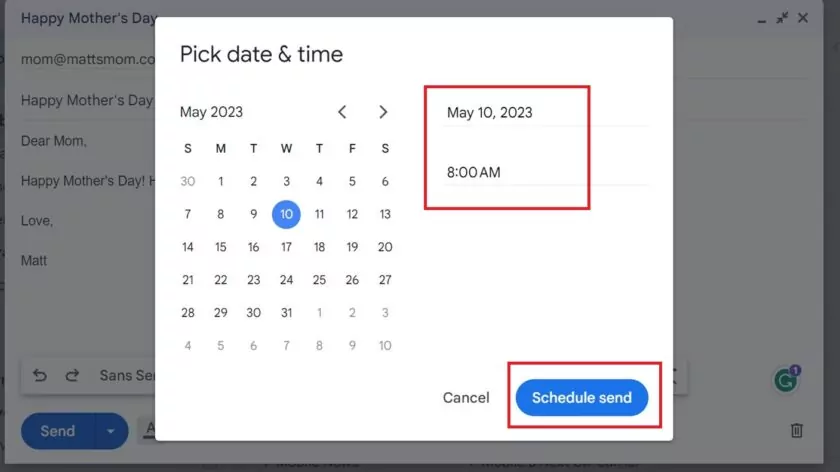The height and width of the screenshot is (472, 840).
Task: Click the Schedule send button
Action: click(x=582, y=398)
